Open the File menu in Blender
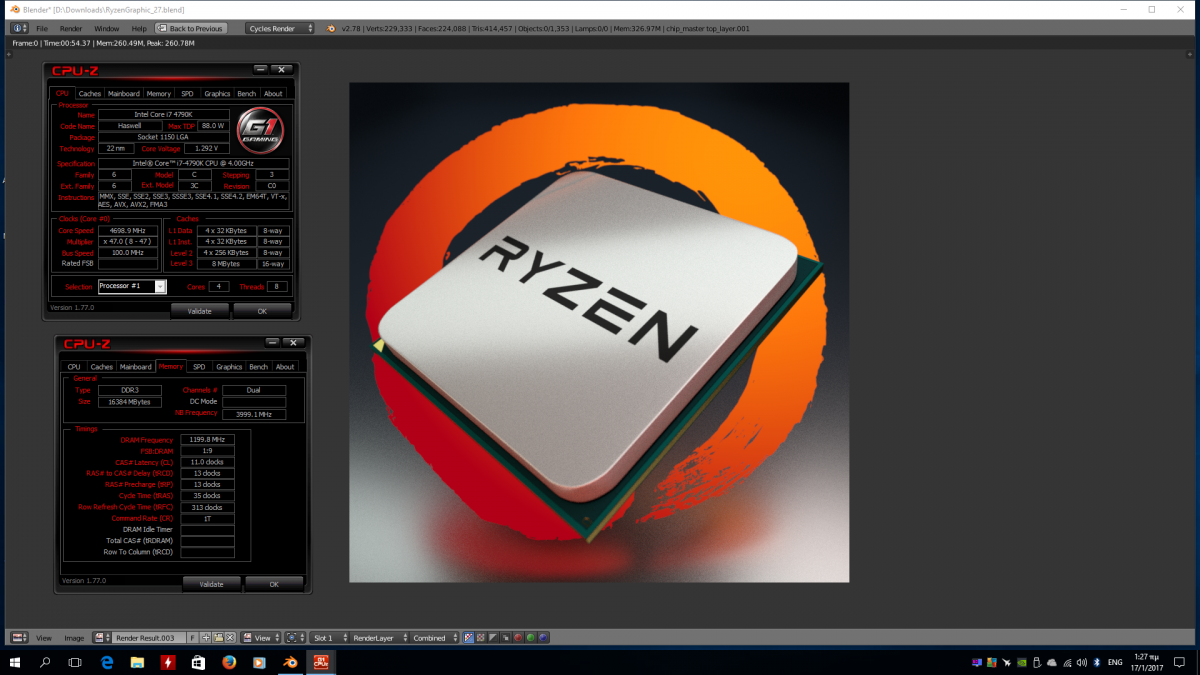1200x675 pixels. coord(42,28)
